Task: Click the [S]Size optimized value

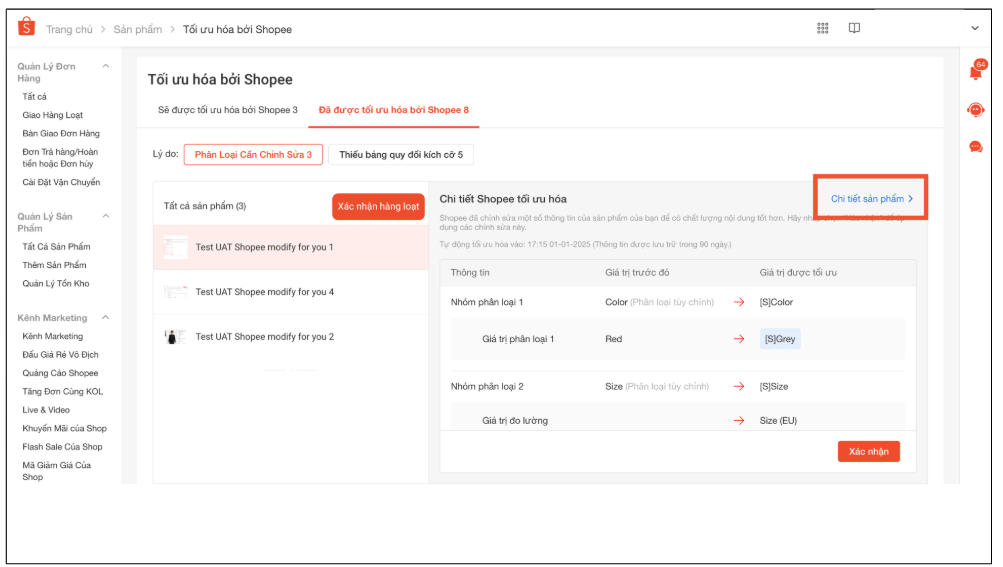Action: point(773,387)
